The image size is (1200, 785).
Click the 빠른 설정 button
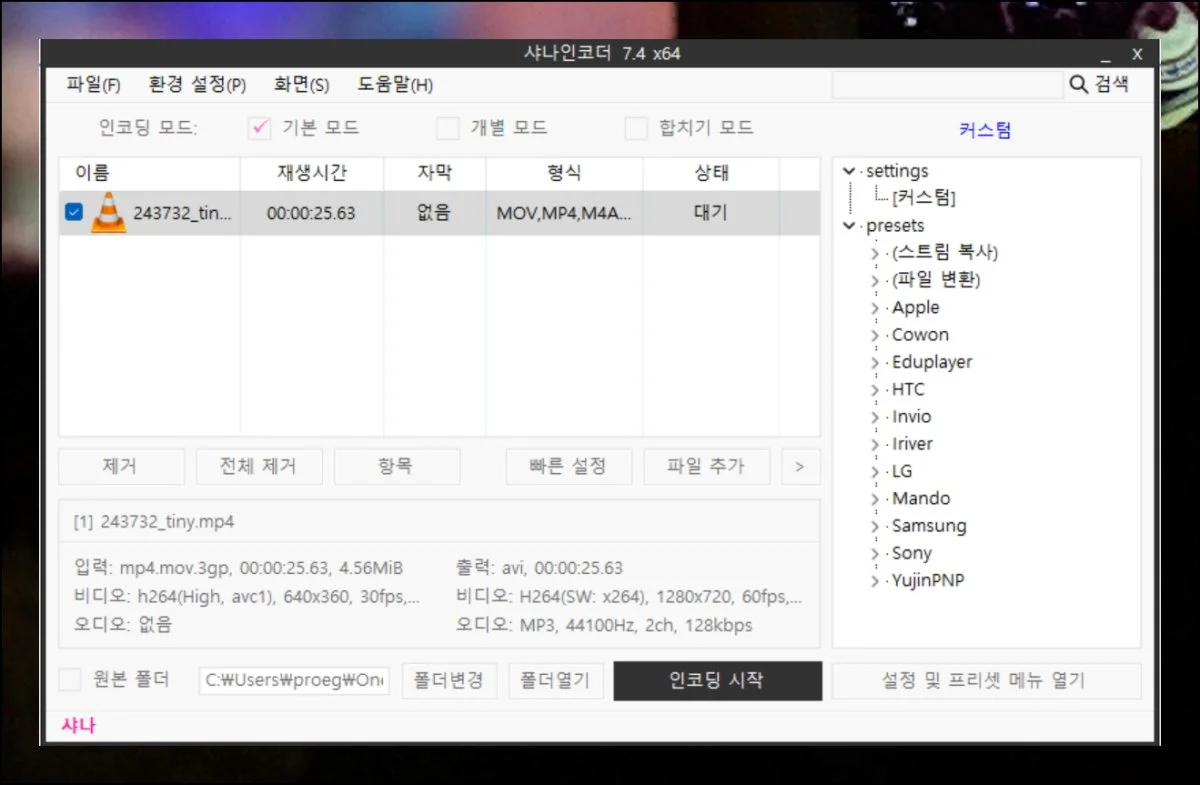coord(568,466)
